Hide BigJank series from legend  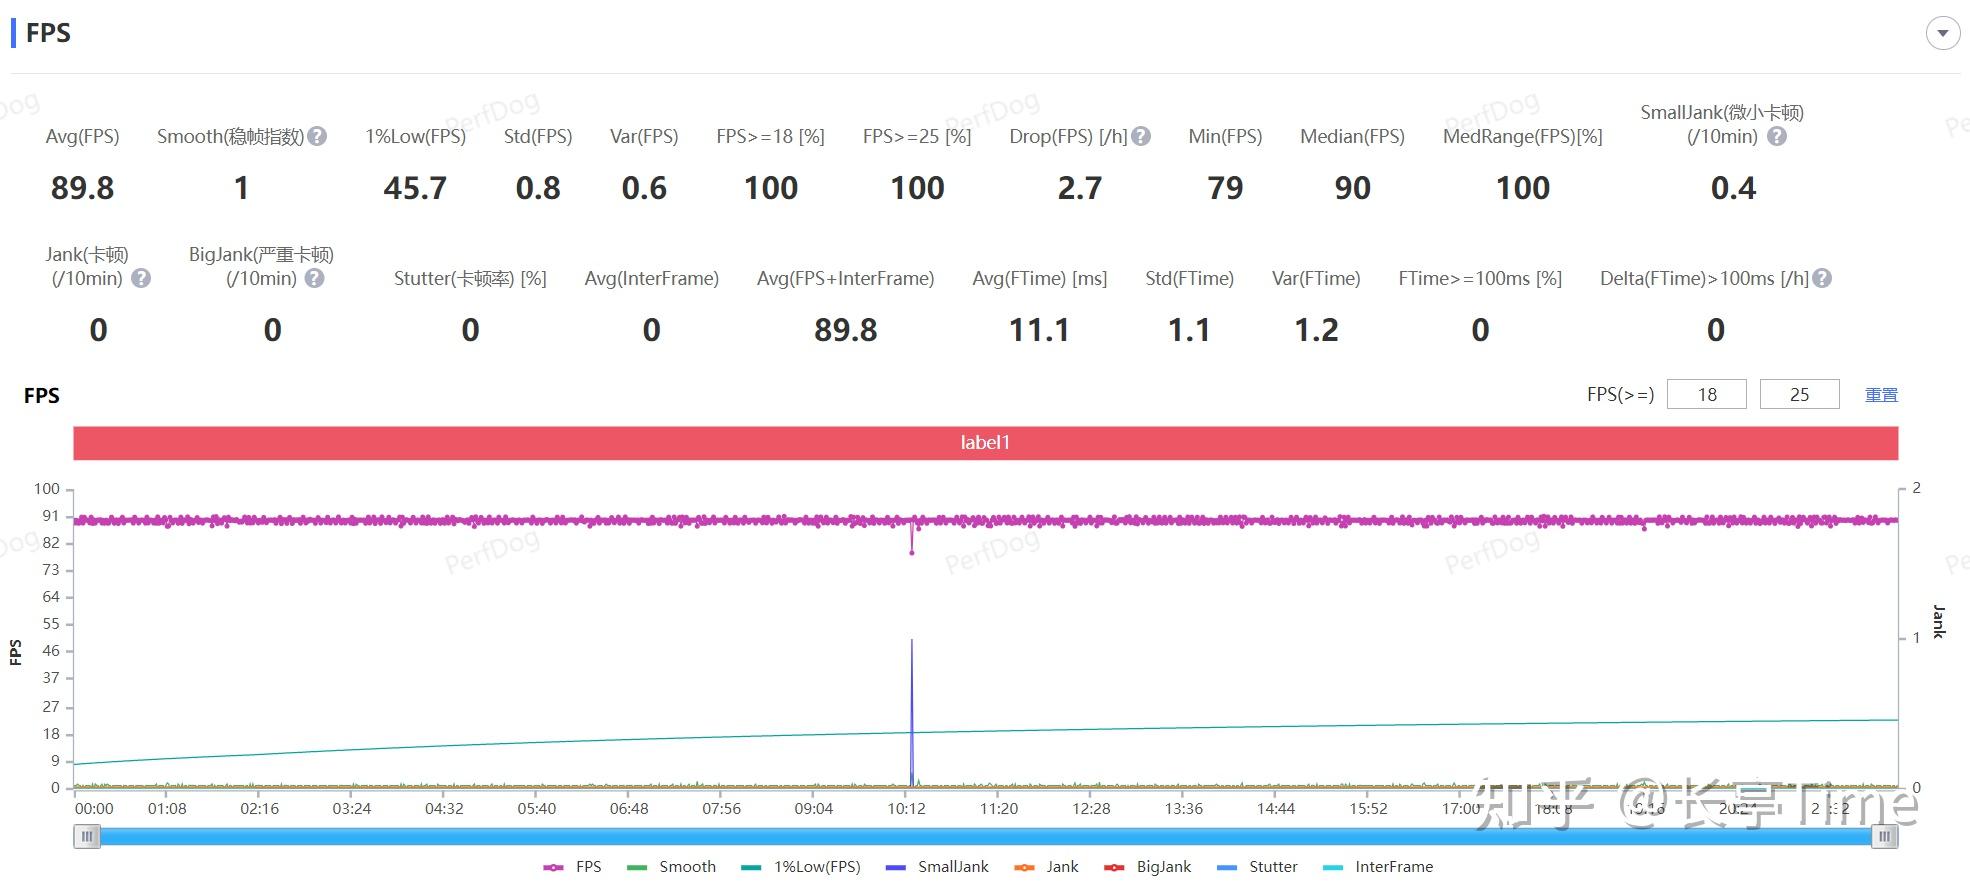coord(1148,867)
